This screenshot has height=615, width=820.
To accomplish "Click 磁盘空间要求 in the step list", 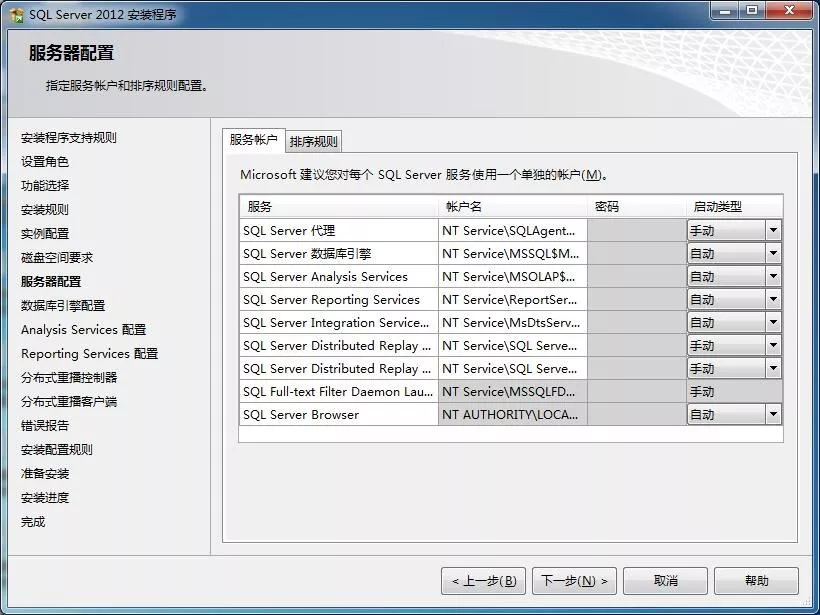I will pyautogui.click(x=56, y=257).
